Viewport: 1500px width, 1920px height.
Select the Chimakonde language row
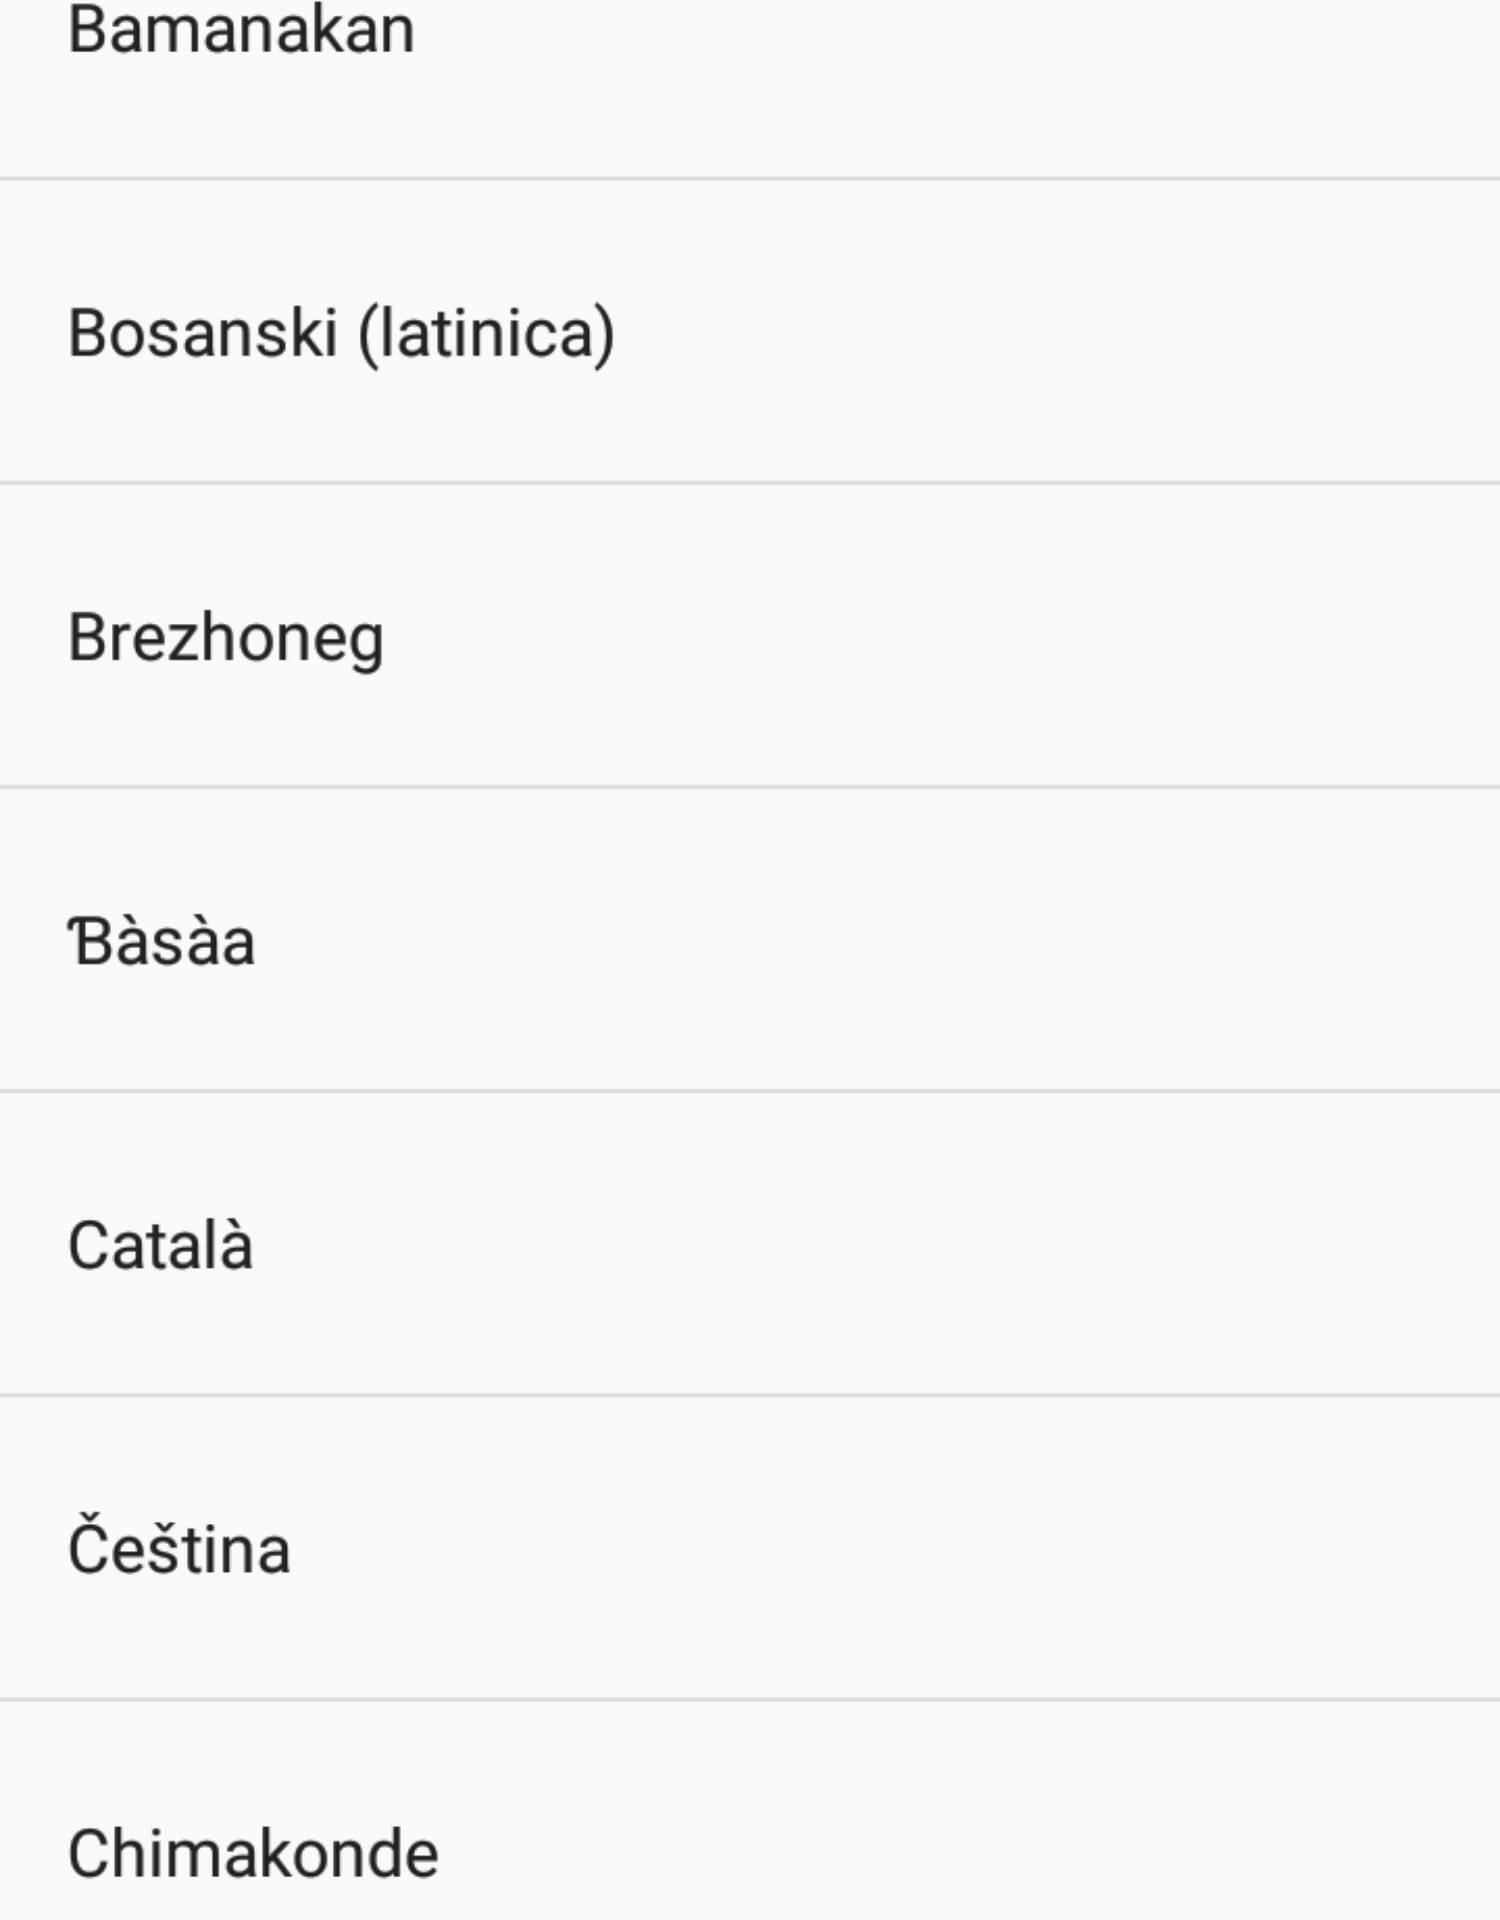click(253, 1853)
